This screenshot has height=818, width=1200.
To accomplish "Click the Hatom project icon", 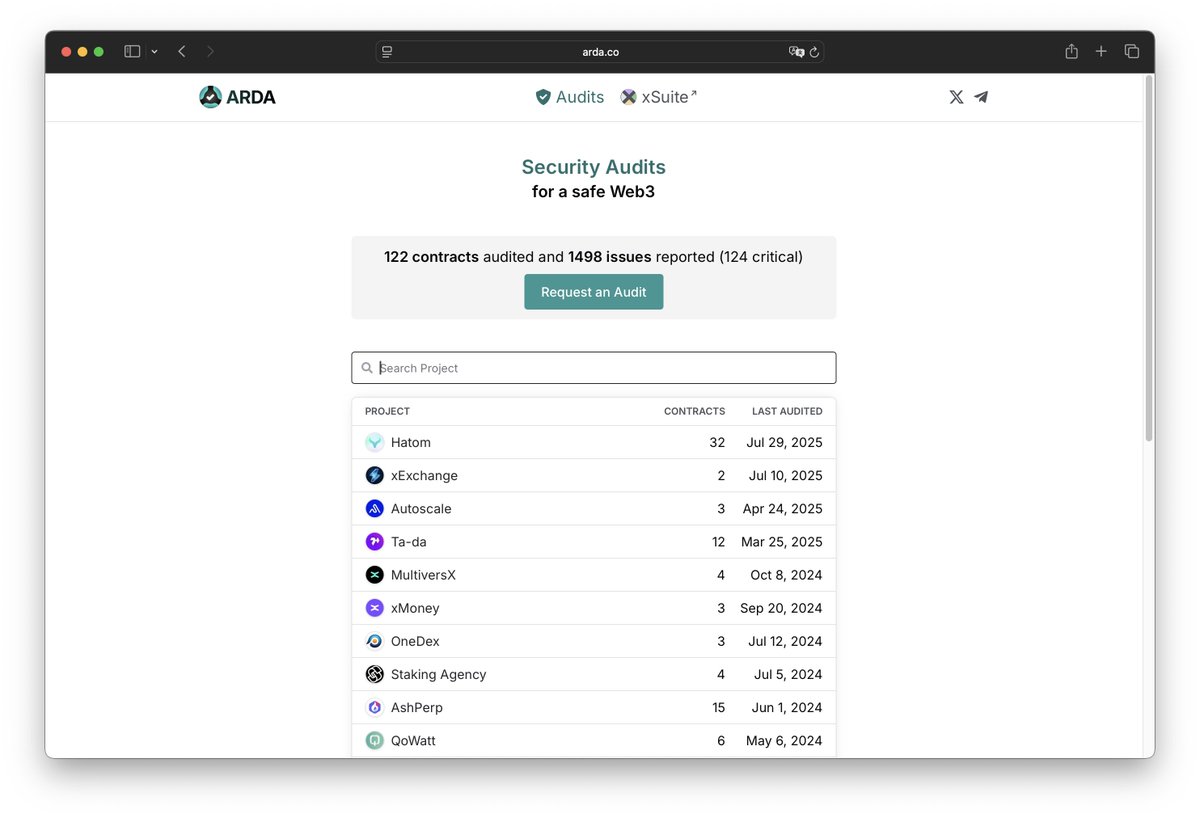I will pyautogui.click(x=375, y=442).
